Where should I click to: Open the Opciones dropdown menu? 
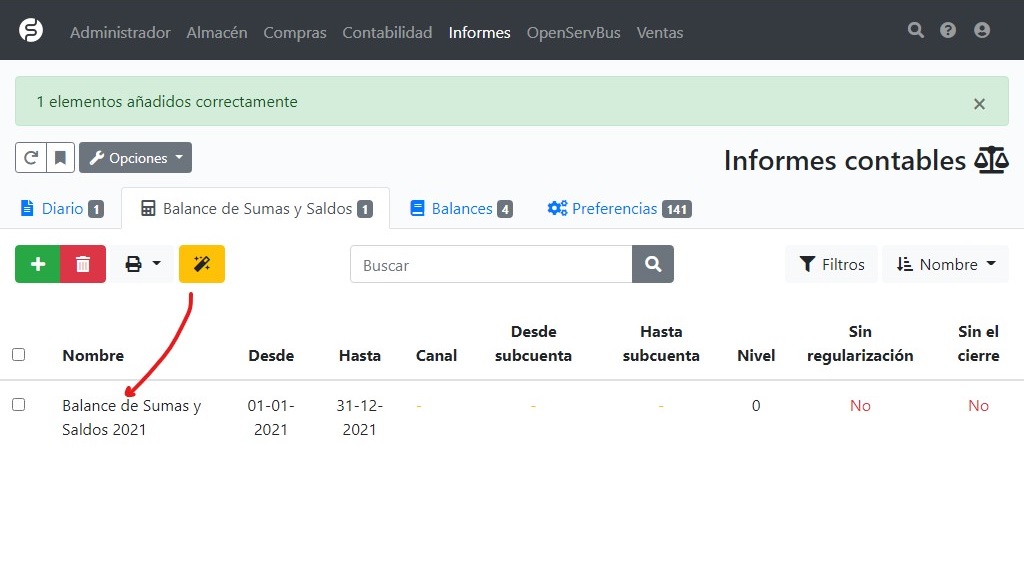(135, 157)
